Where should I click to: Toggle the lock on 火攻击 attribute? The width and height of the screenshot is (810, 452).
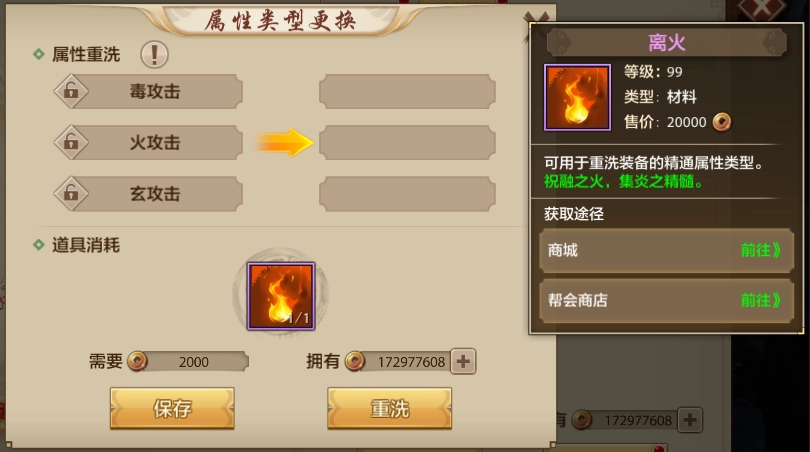tap(71, 142)
